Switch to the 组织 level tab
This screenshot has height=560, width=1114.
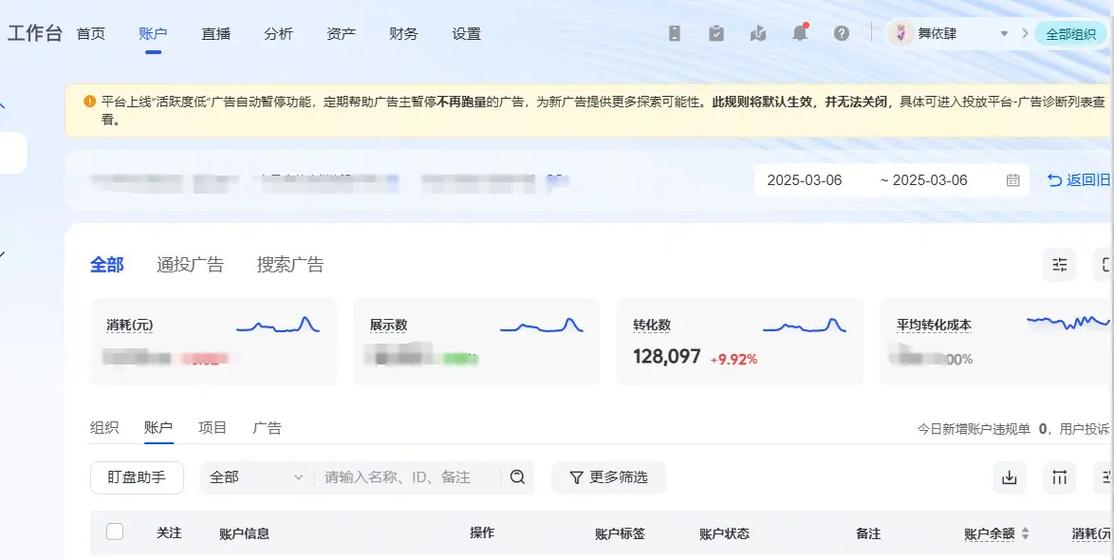click(x=104, y=428)
